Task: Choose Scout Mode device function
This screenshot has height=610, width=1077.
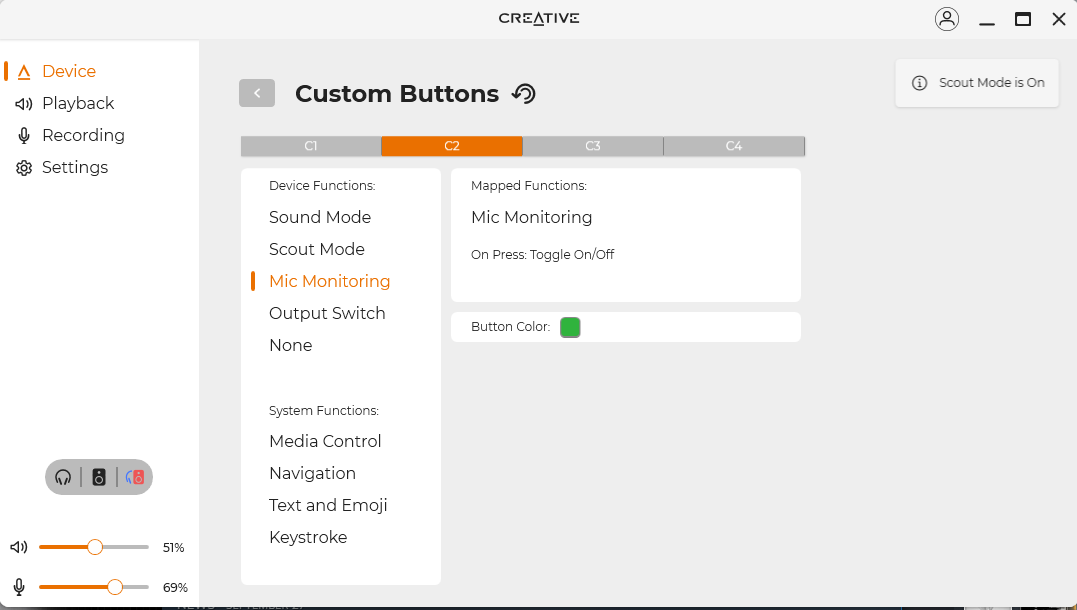Action: 317,249
